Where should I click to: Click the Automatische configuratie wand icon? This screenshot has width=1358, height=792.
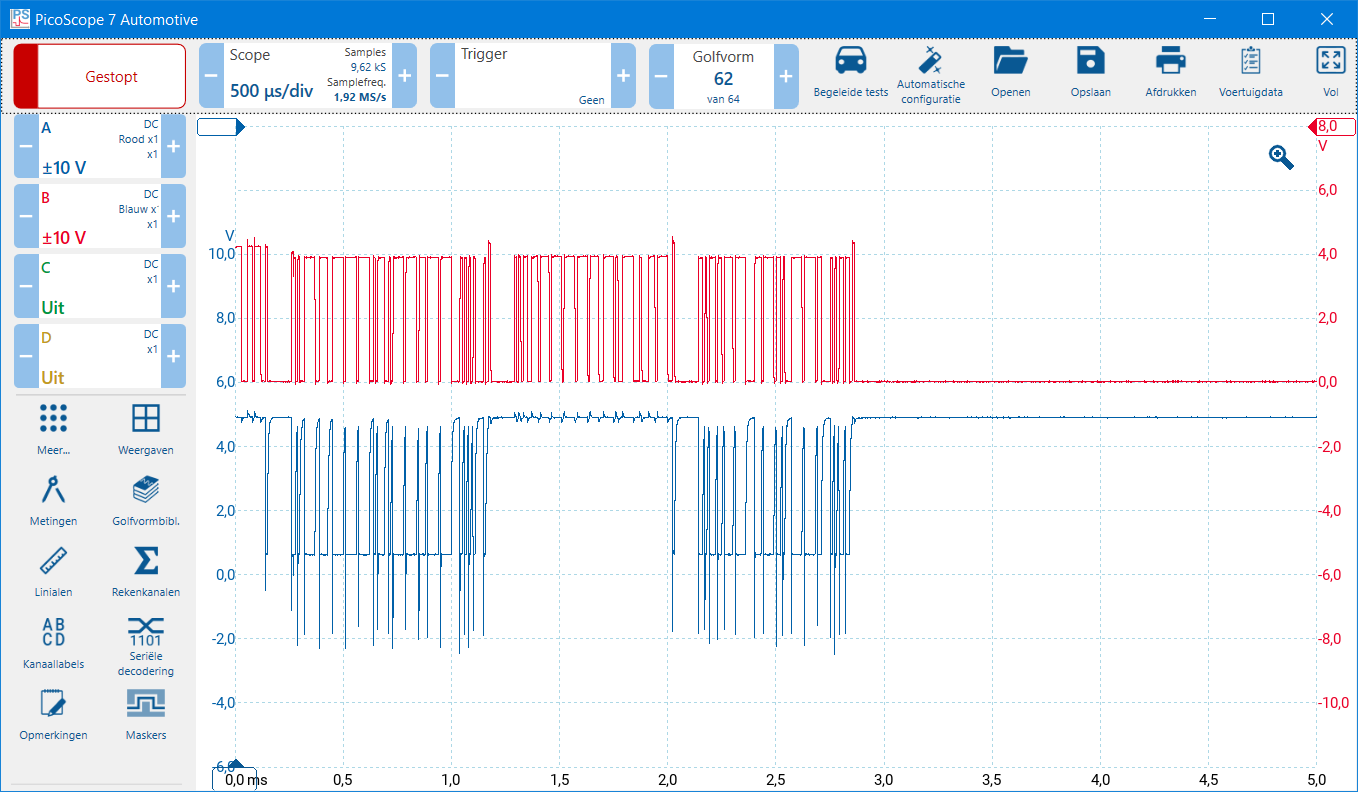click(930, 62)
